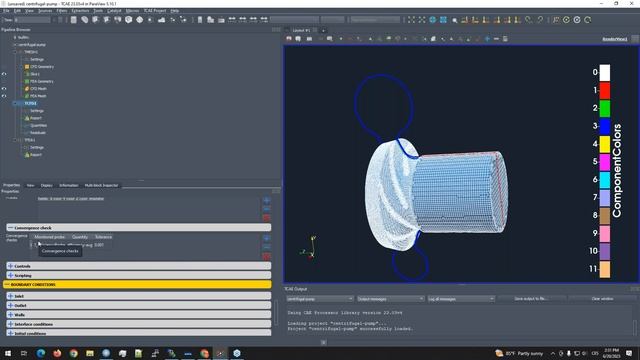The image size is (640, 360).
Task: Click Save output to file button
Action: click(531, 299)
